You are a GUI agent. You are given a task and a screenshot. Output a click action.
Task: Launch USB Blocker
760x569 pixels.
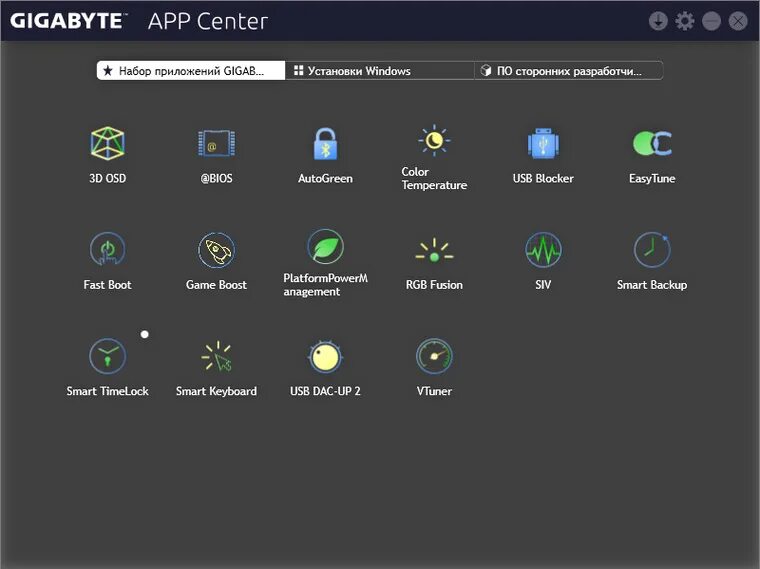coord(543,143)
